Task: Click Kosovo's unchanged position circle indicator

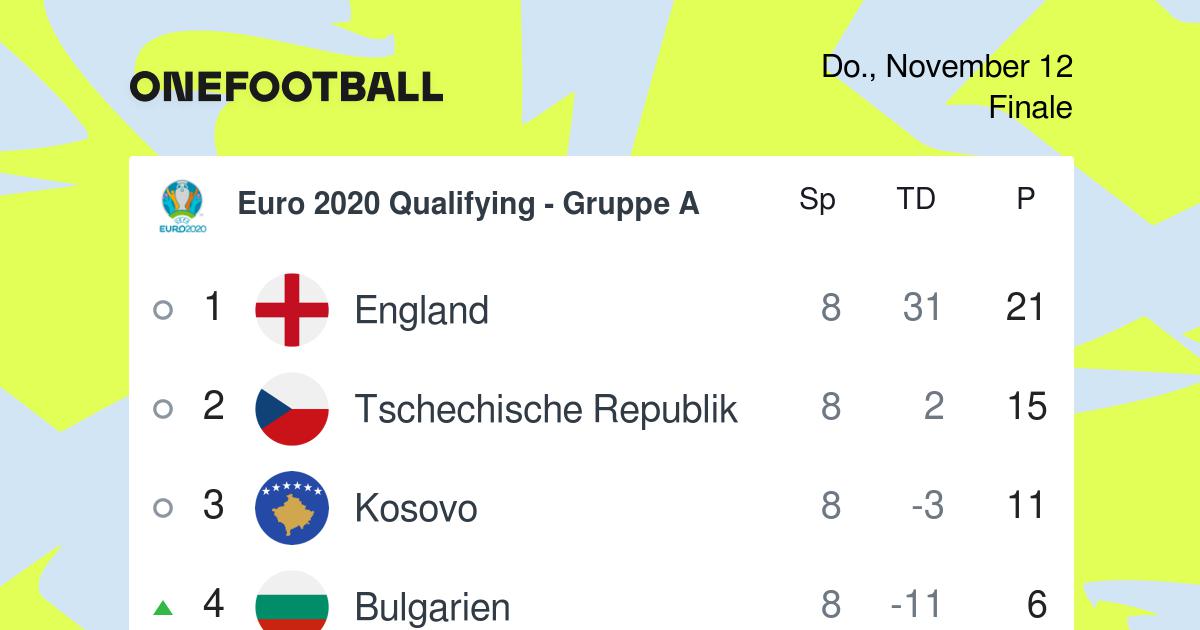Action: click(163, 508)
